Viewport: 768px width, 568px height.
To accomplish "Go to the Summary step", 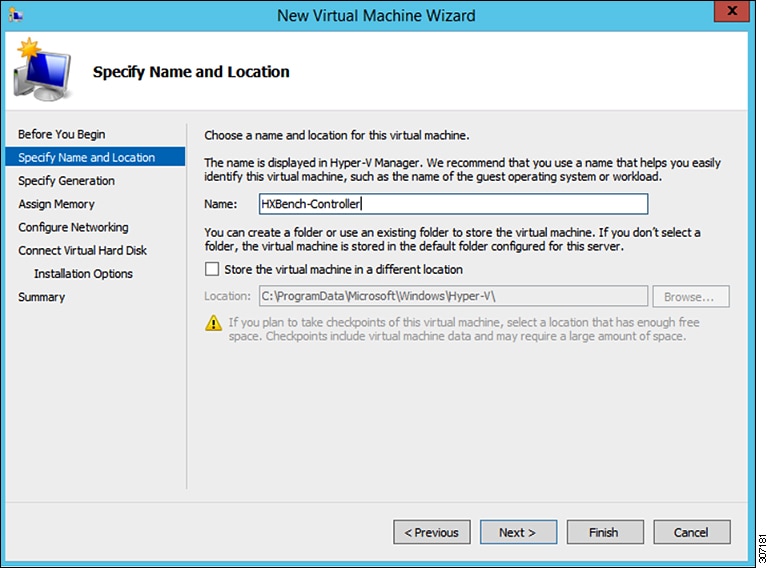I will click(x=42, y=297).
